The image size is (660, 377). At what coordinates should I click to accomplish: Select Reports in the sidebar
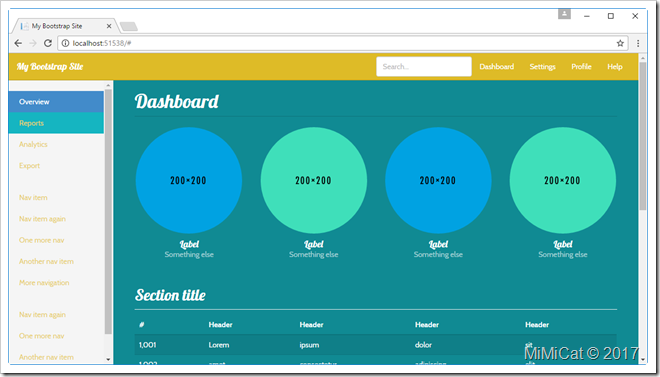click(x=56, y=123)
